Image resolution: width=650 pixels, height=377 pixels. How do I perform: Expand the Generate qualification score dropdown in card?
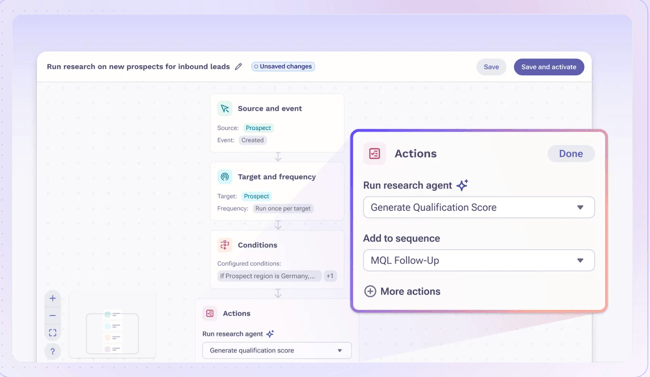point(276,350)
